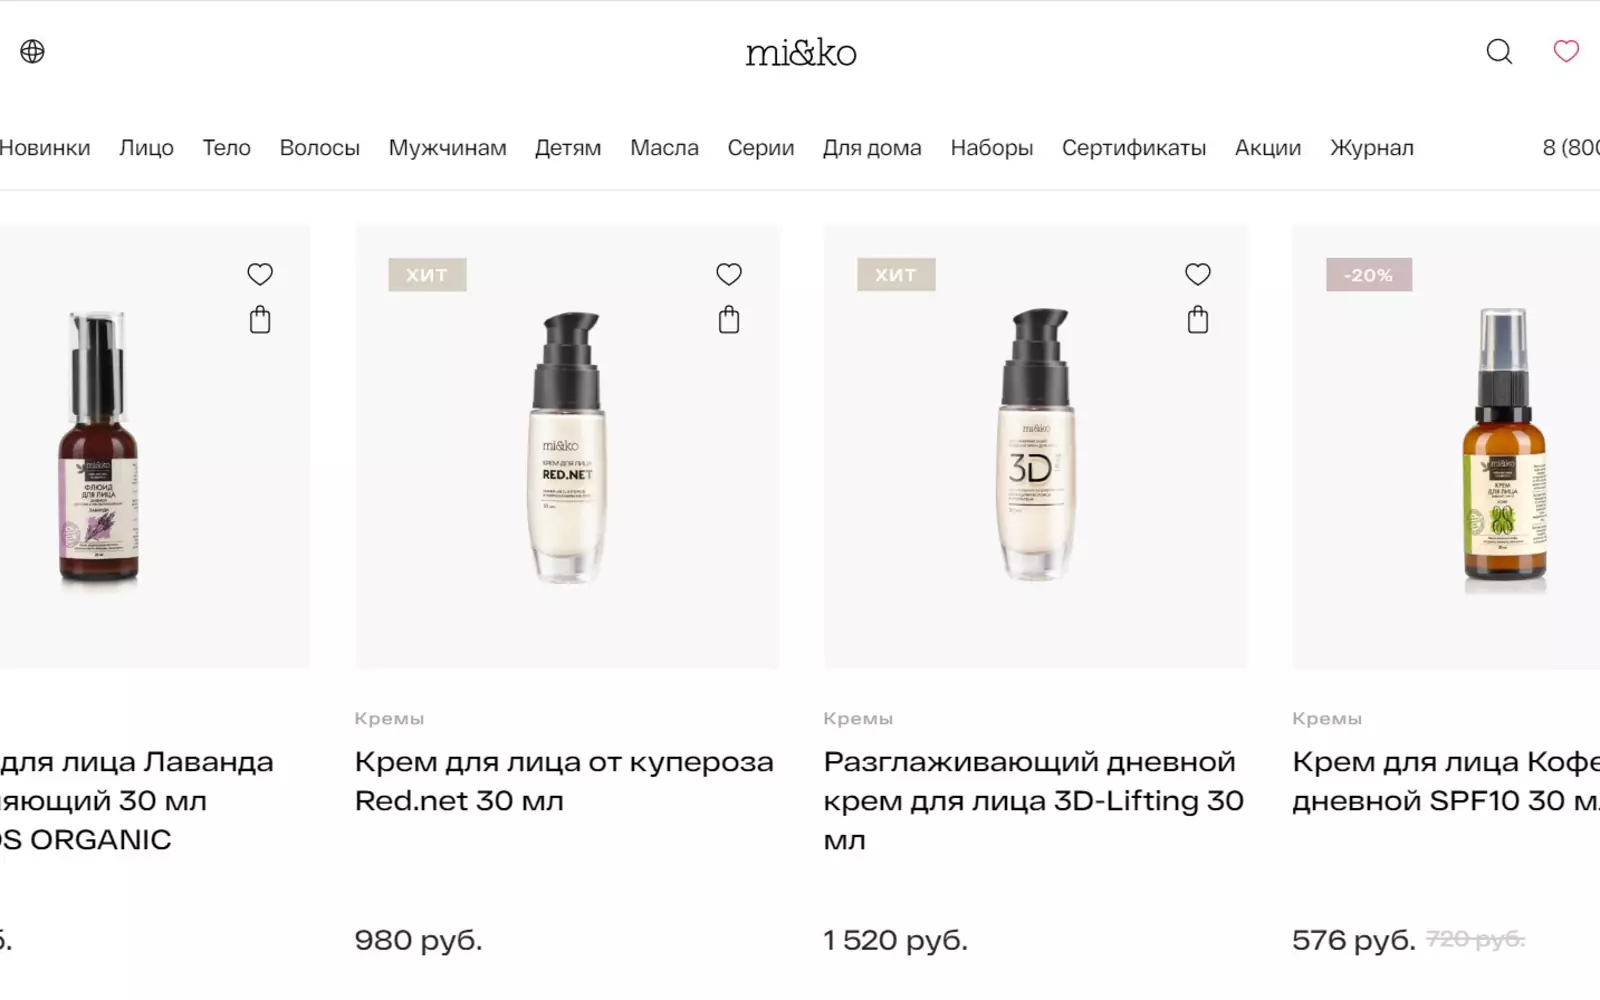Open the language globe icon
This screenshot has height=1000, width=1600.
point(33,51)
